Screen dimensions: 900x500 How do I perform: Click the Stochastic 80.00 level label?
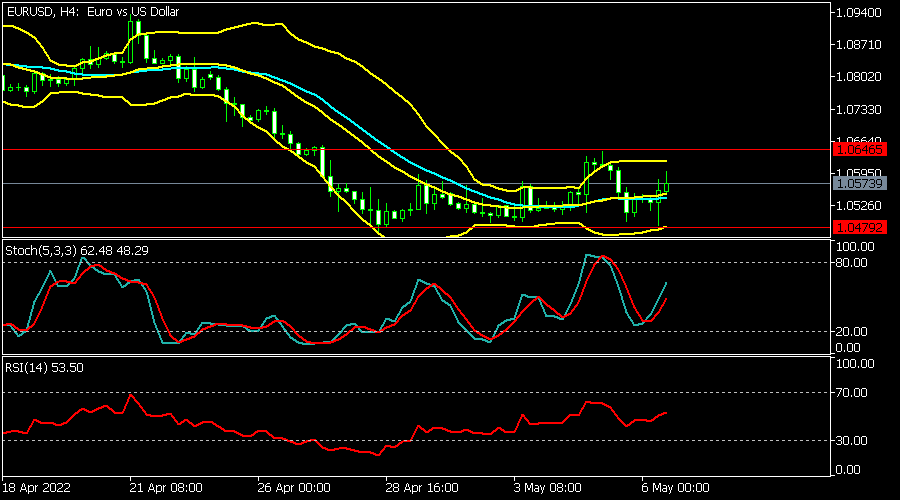click(x=851, y=263)
